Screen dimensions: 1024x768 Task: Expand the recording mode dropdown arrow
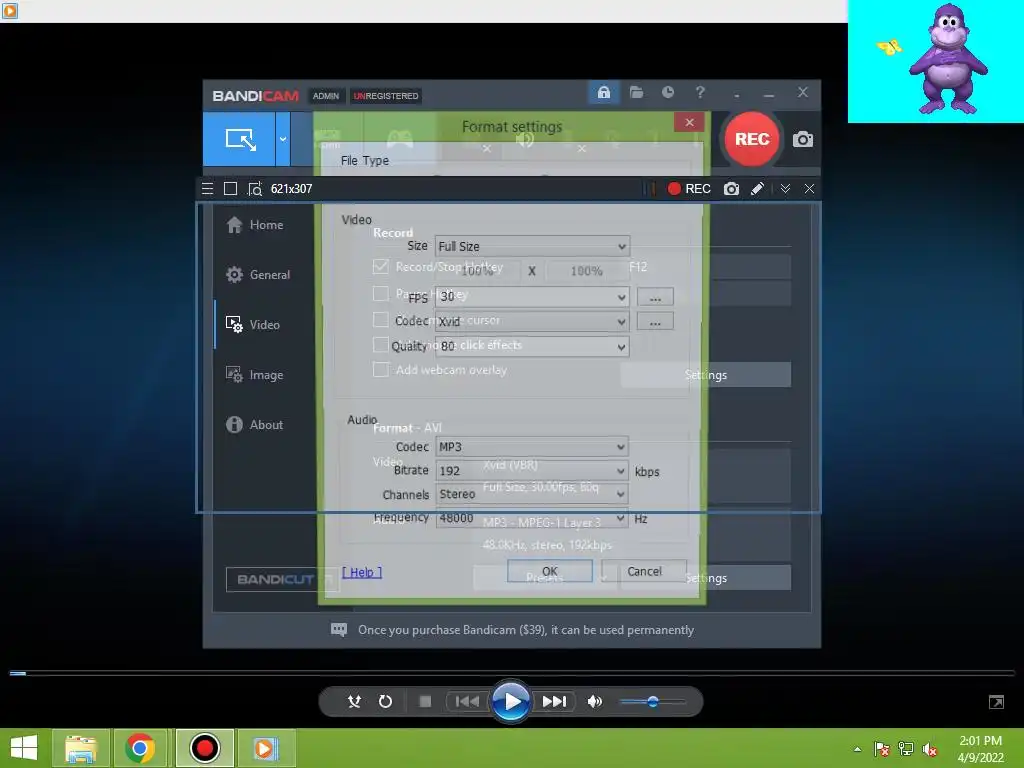[283, 139]
